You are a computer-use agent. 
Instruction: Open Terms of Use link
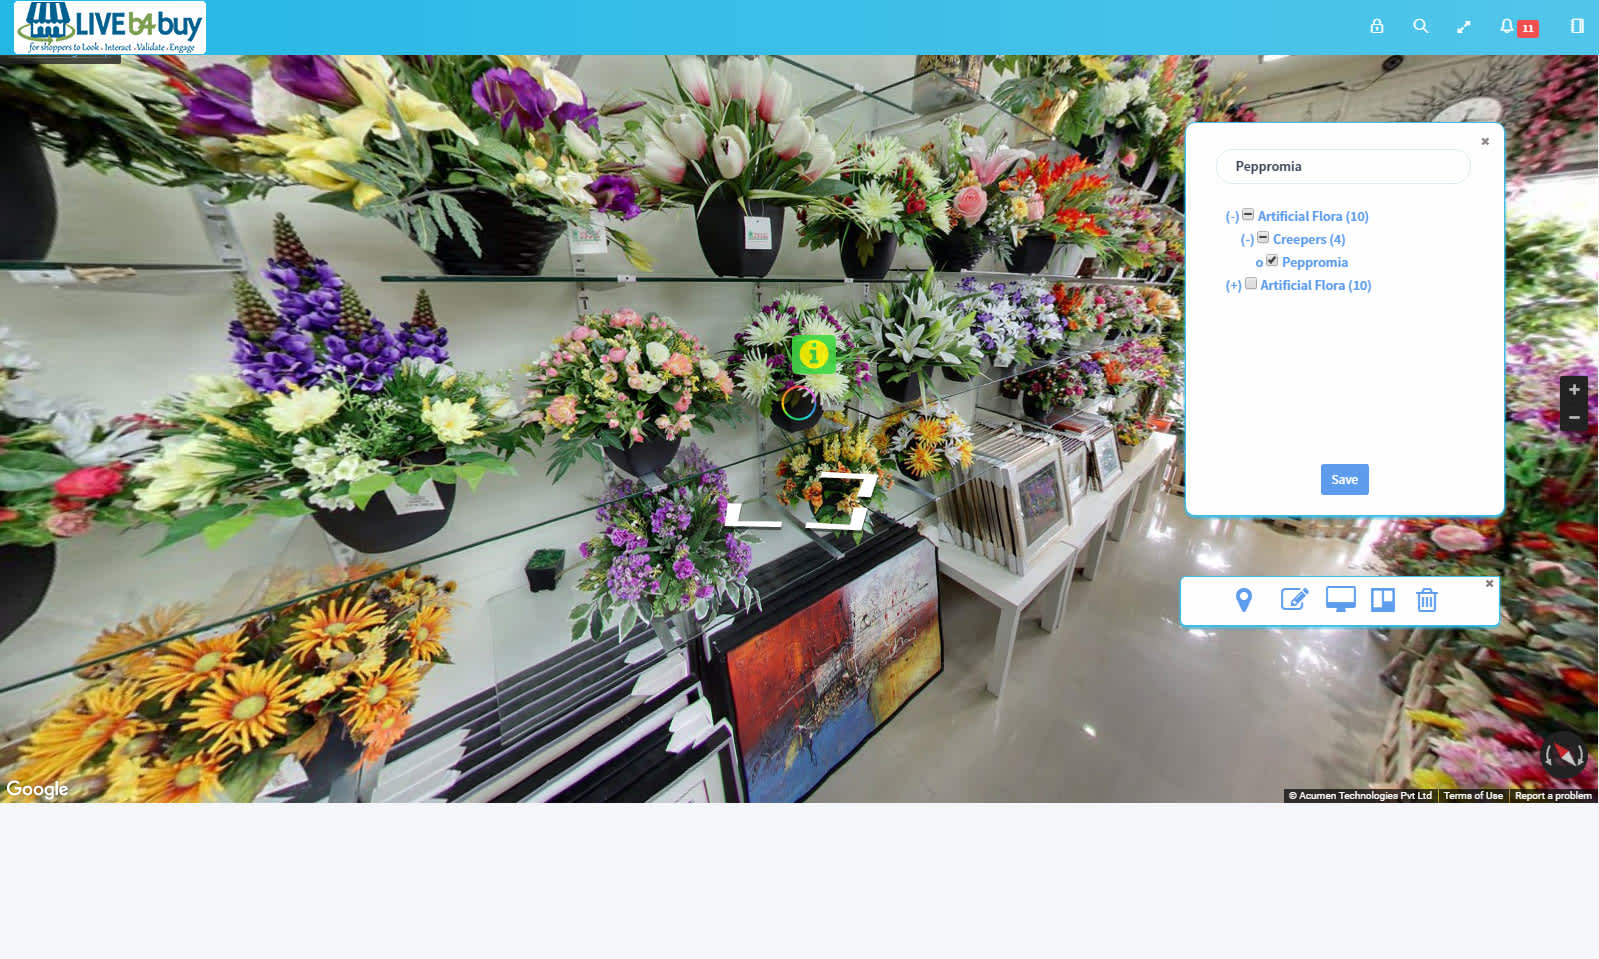[1473, 796]
